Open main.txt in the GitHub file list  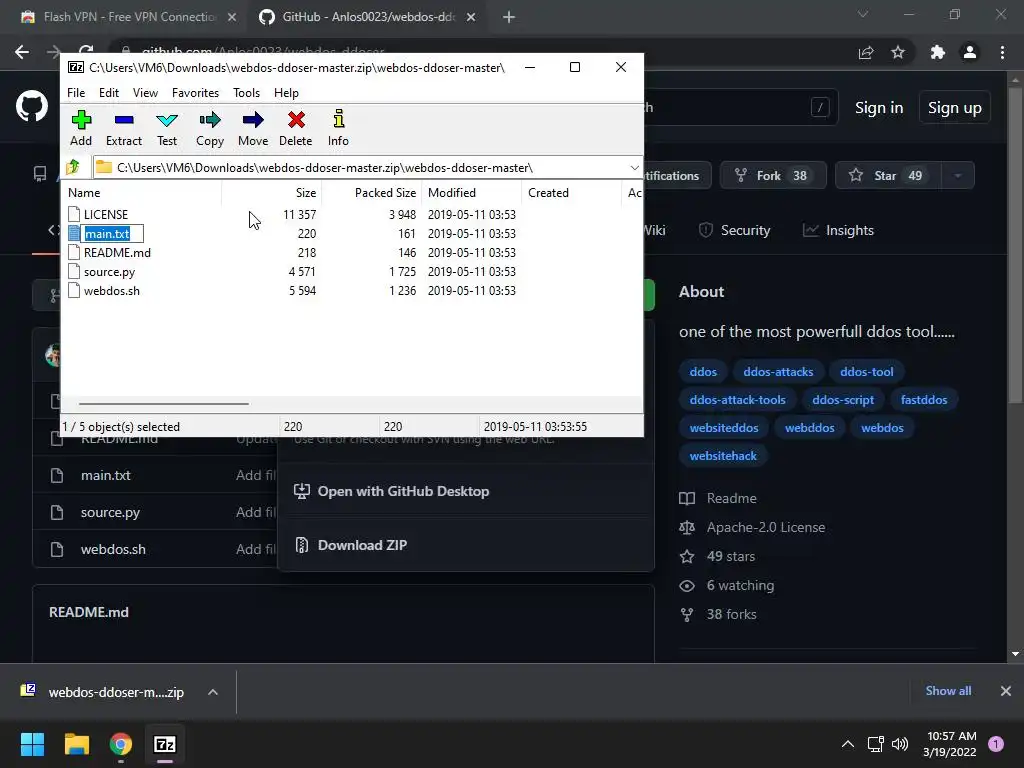tap(106, 475)
